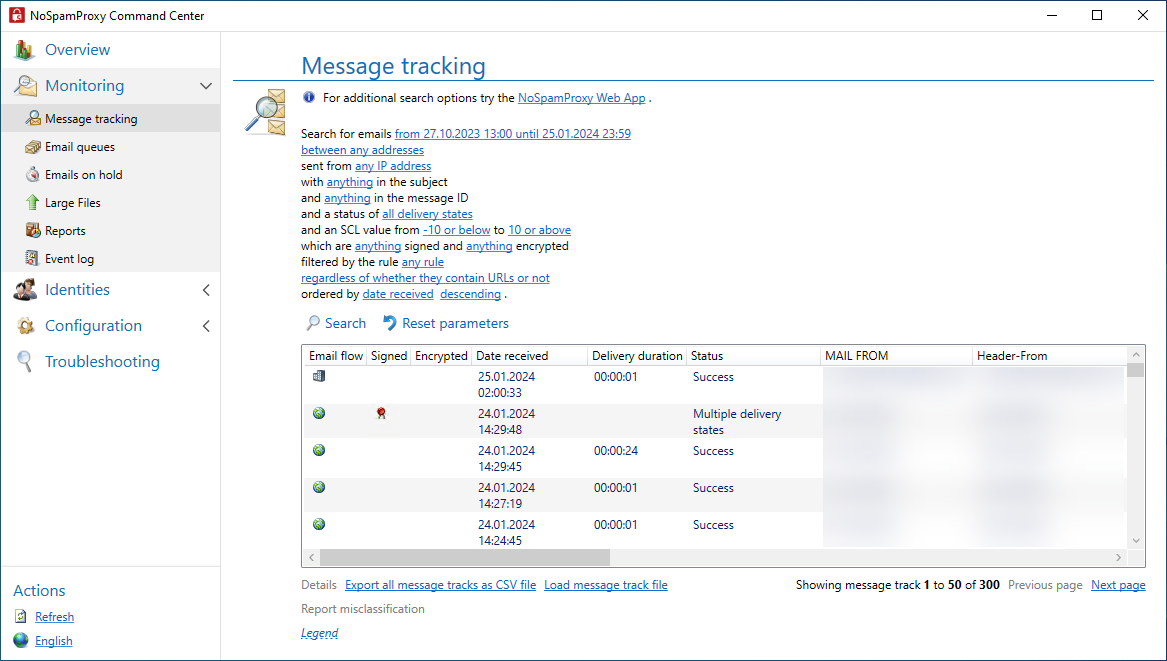Open Large Files in the sidebar

click(111, 202)
